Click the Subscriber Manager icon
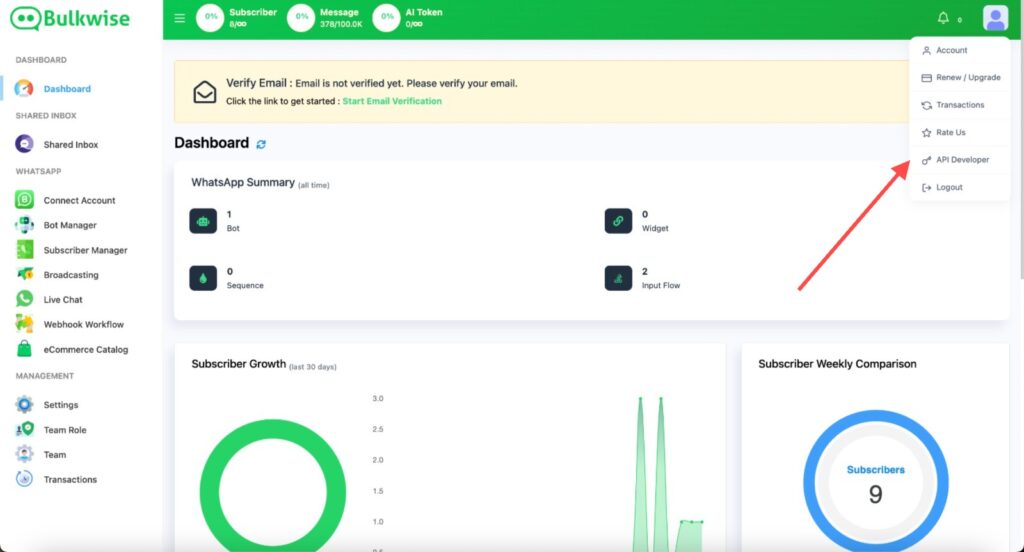This screenshot has height=552, width=1024. pos(24,250)
